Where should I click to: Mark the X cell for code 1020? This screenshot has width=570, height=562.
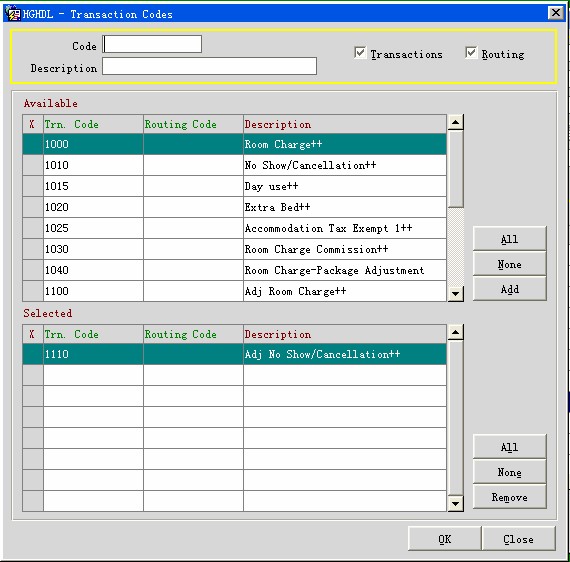[33, 207]
